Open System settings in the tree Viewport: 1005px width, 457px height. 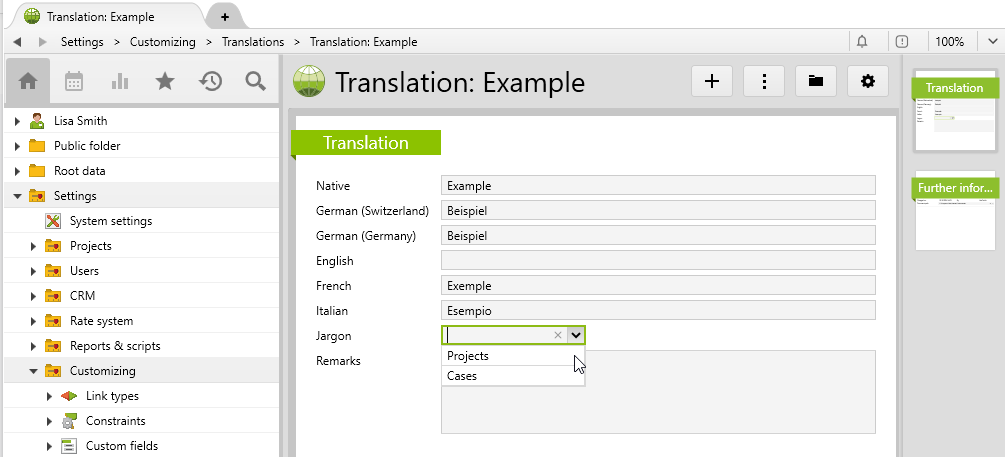pyautogui.click(x=110, y=221)
